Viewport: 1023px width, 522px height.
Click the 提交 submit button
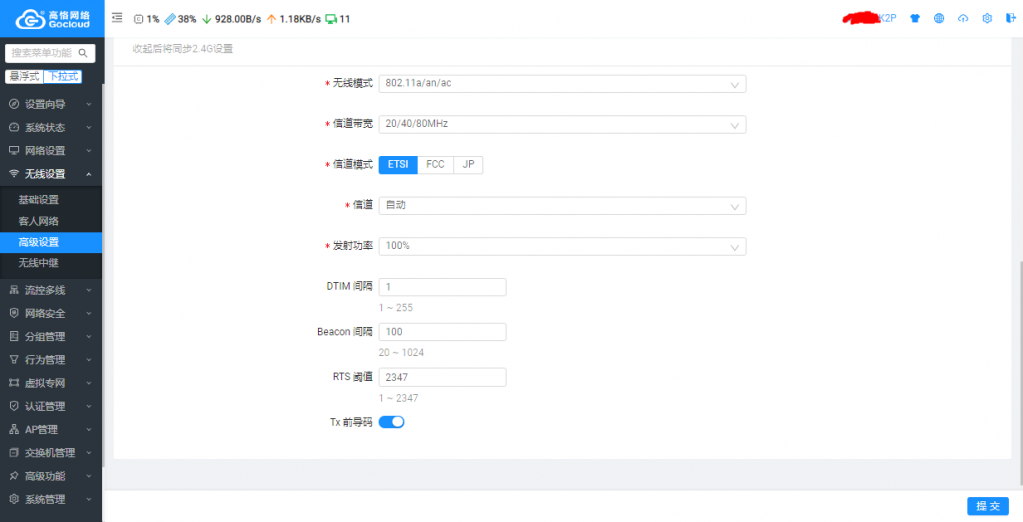coord(987,506)
